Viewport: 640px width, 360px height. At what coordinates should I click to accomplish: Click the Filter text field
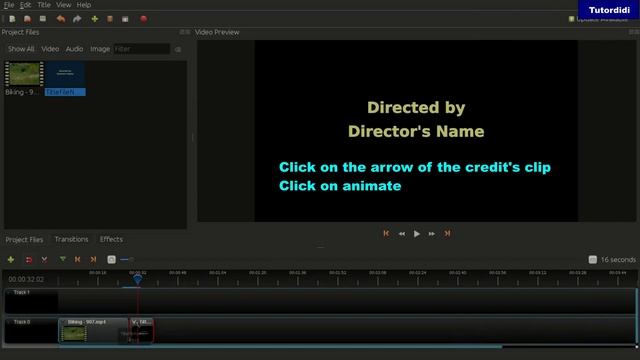[x=142, y=49]
